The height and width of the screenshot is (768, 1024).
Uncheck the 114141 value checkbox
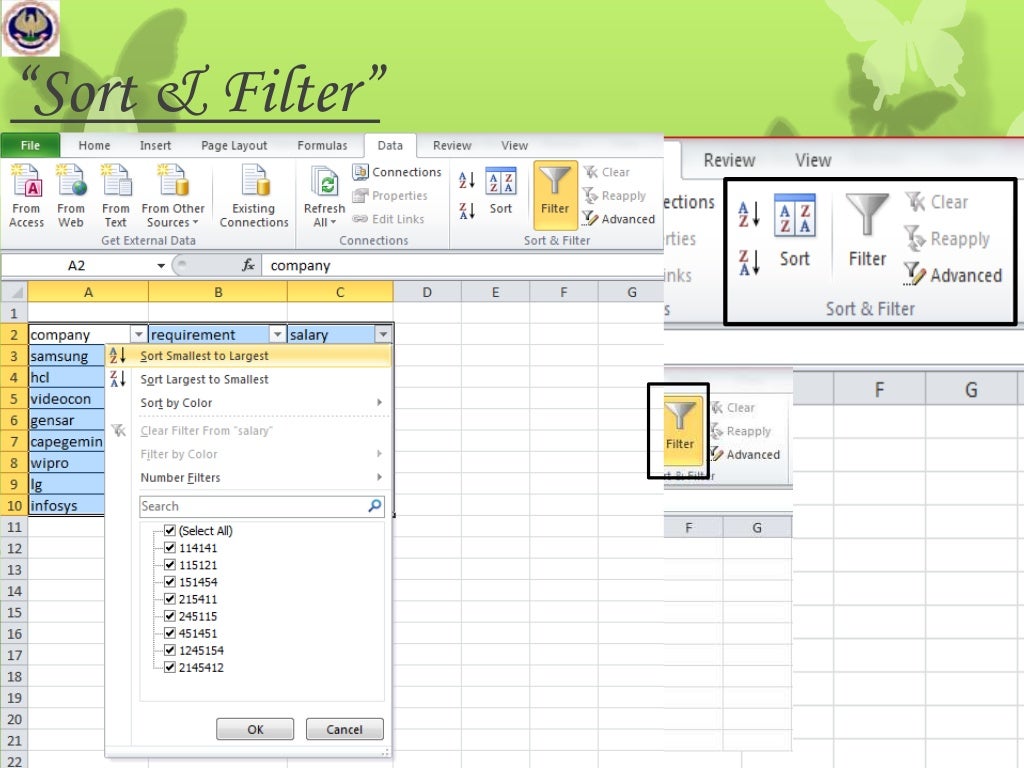click(x=170, y=547)
